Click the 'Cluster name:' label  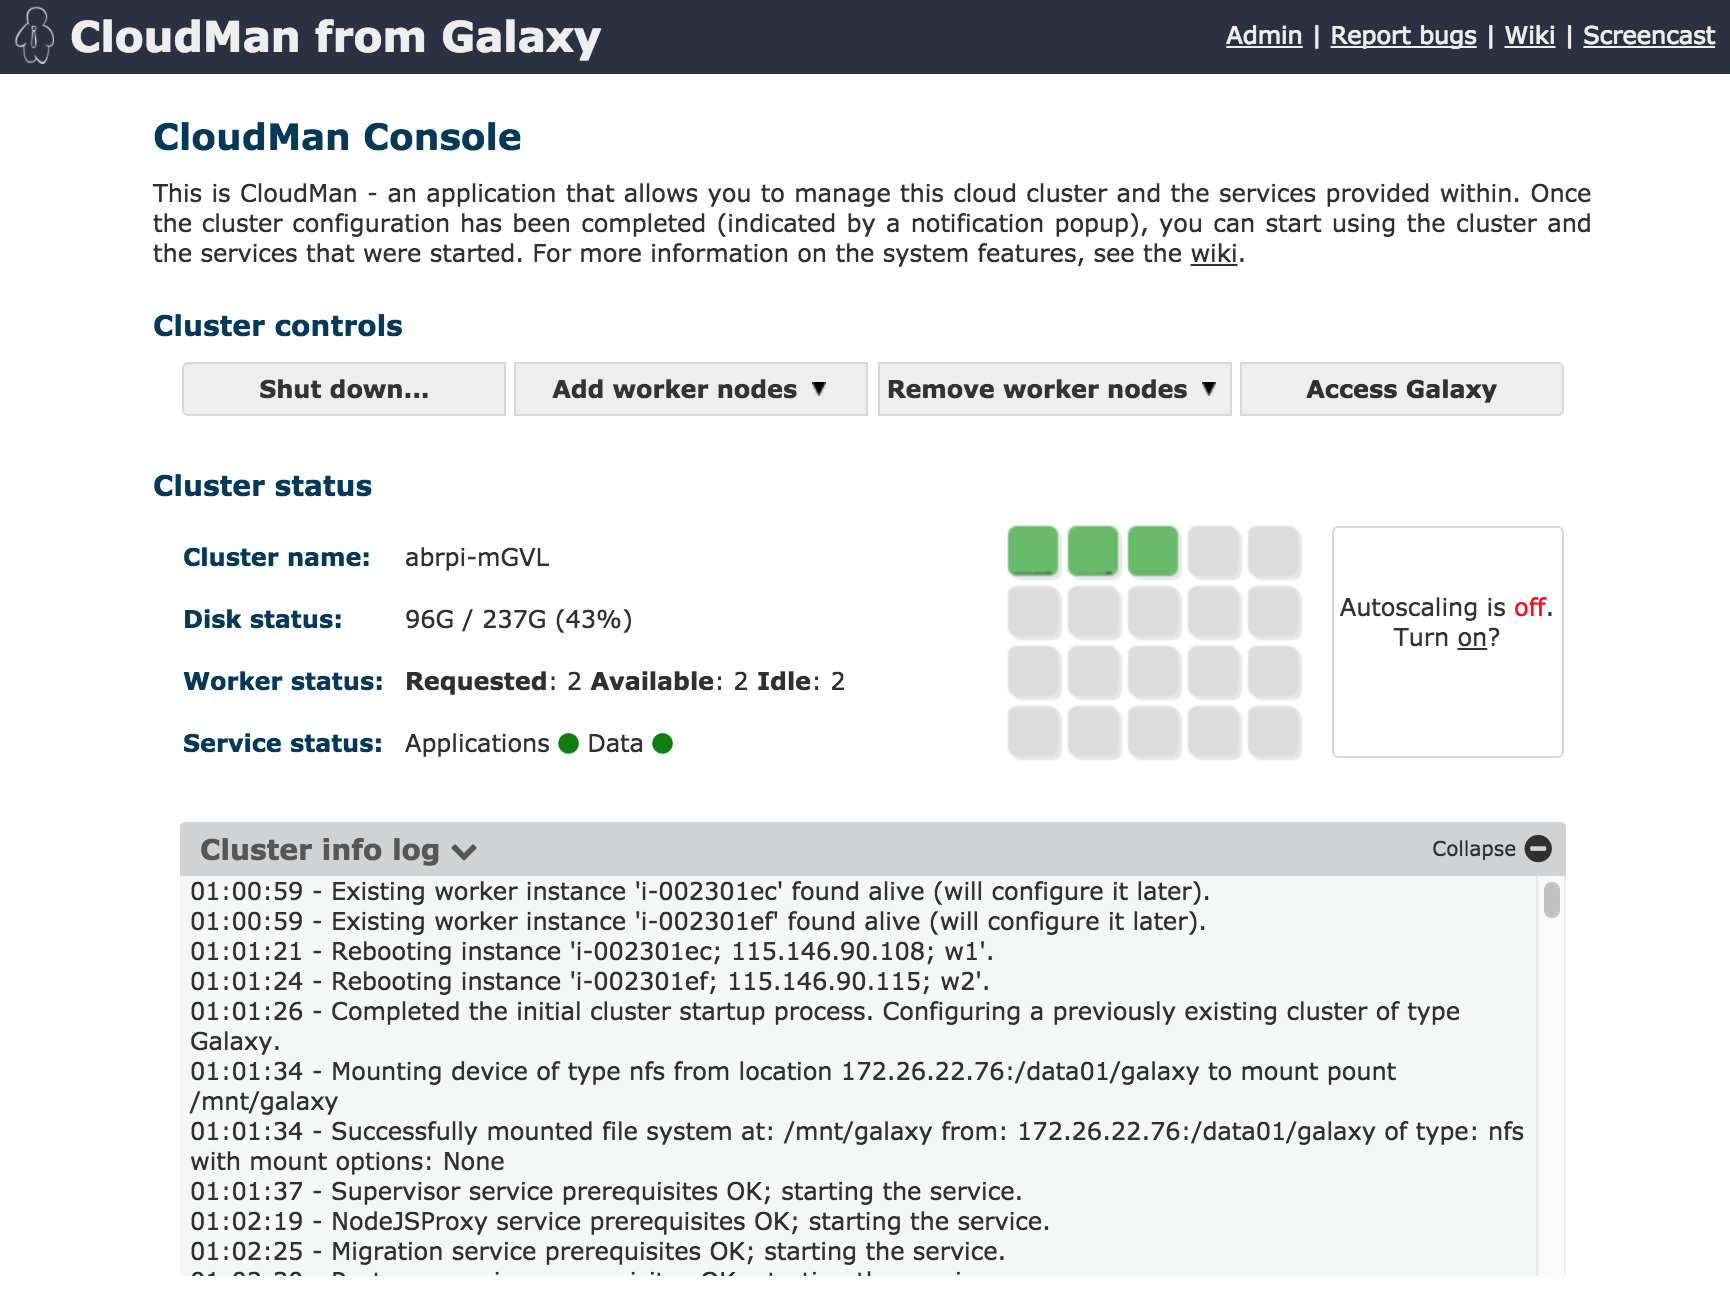276,557
